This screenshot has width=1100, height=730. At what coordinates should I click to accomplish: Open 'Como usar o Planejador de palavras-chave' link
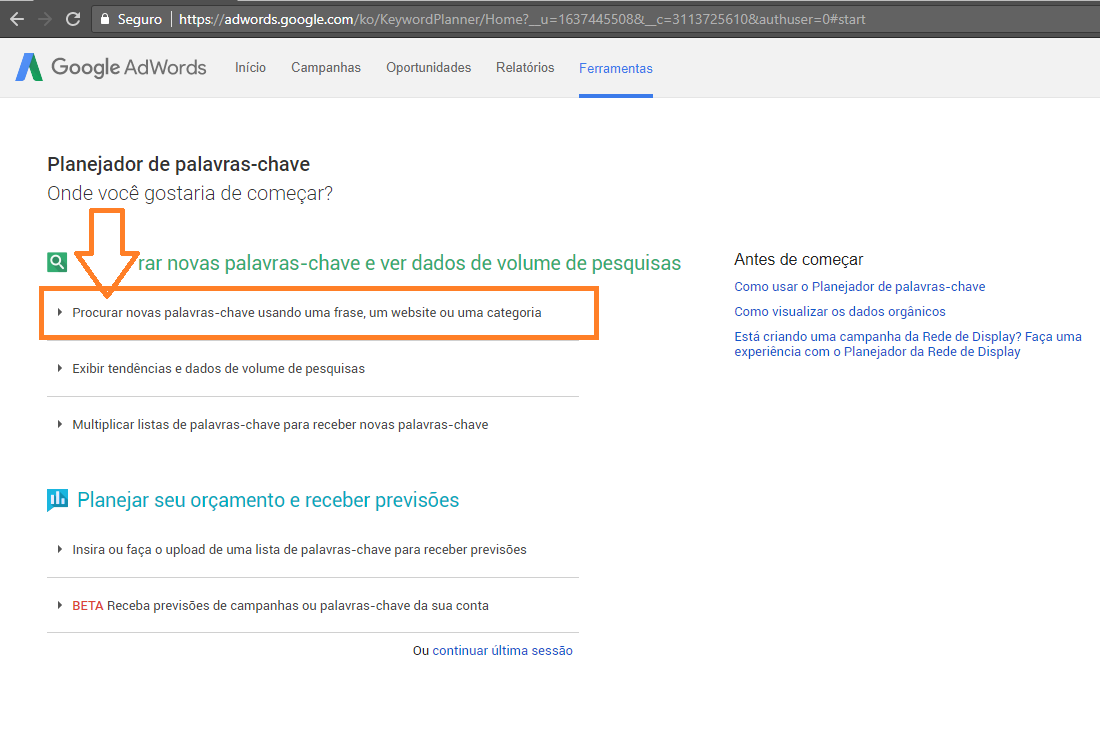(859, 287)
